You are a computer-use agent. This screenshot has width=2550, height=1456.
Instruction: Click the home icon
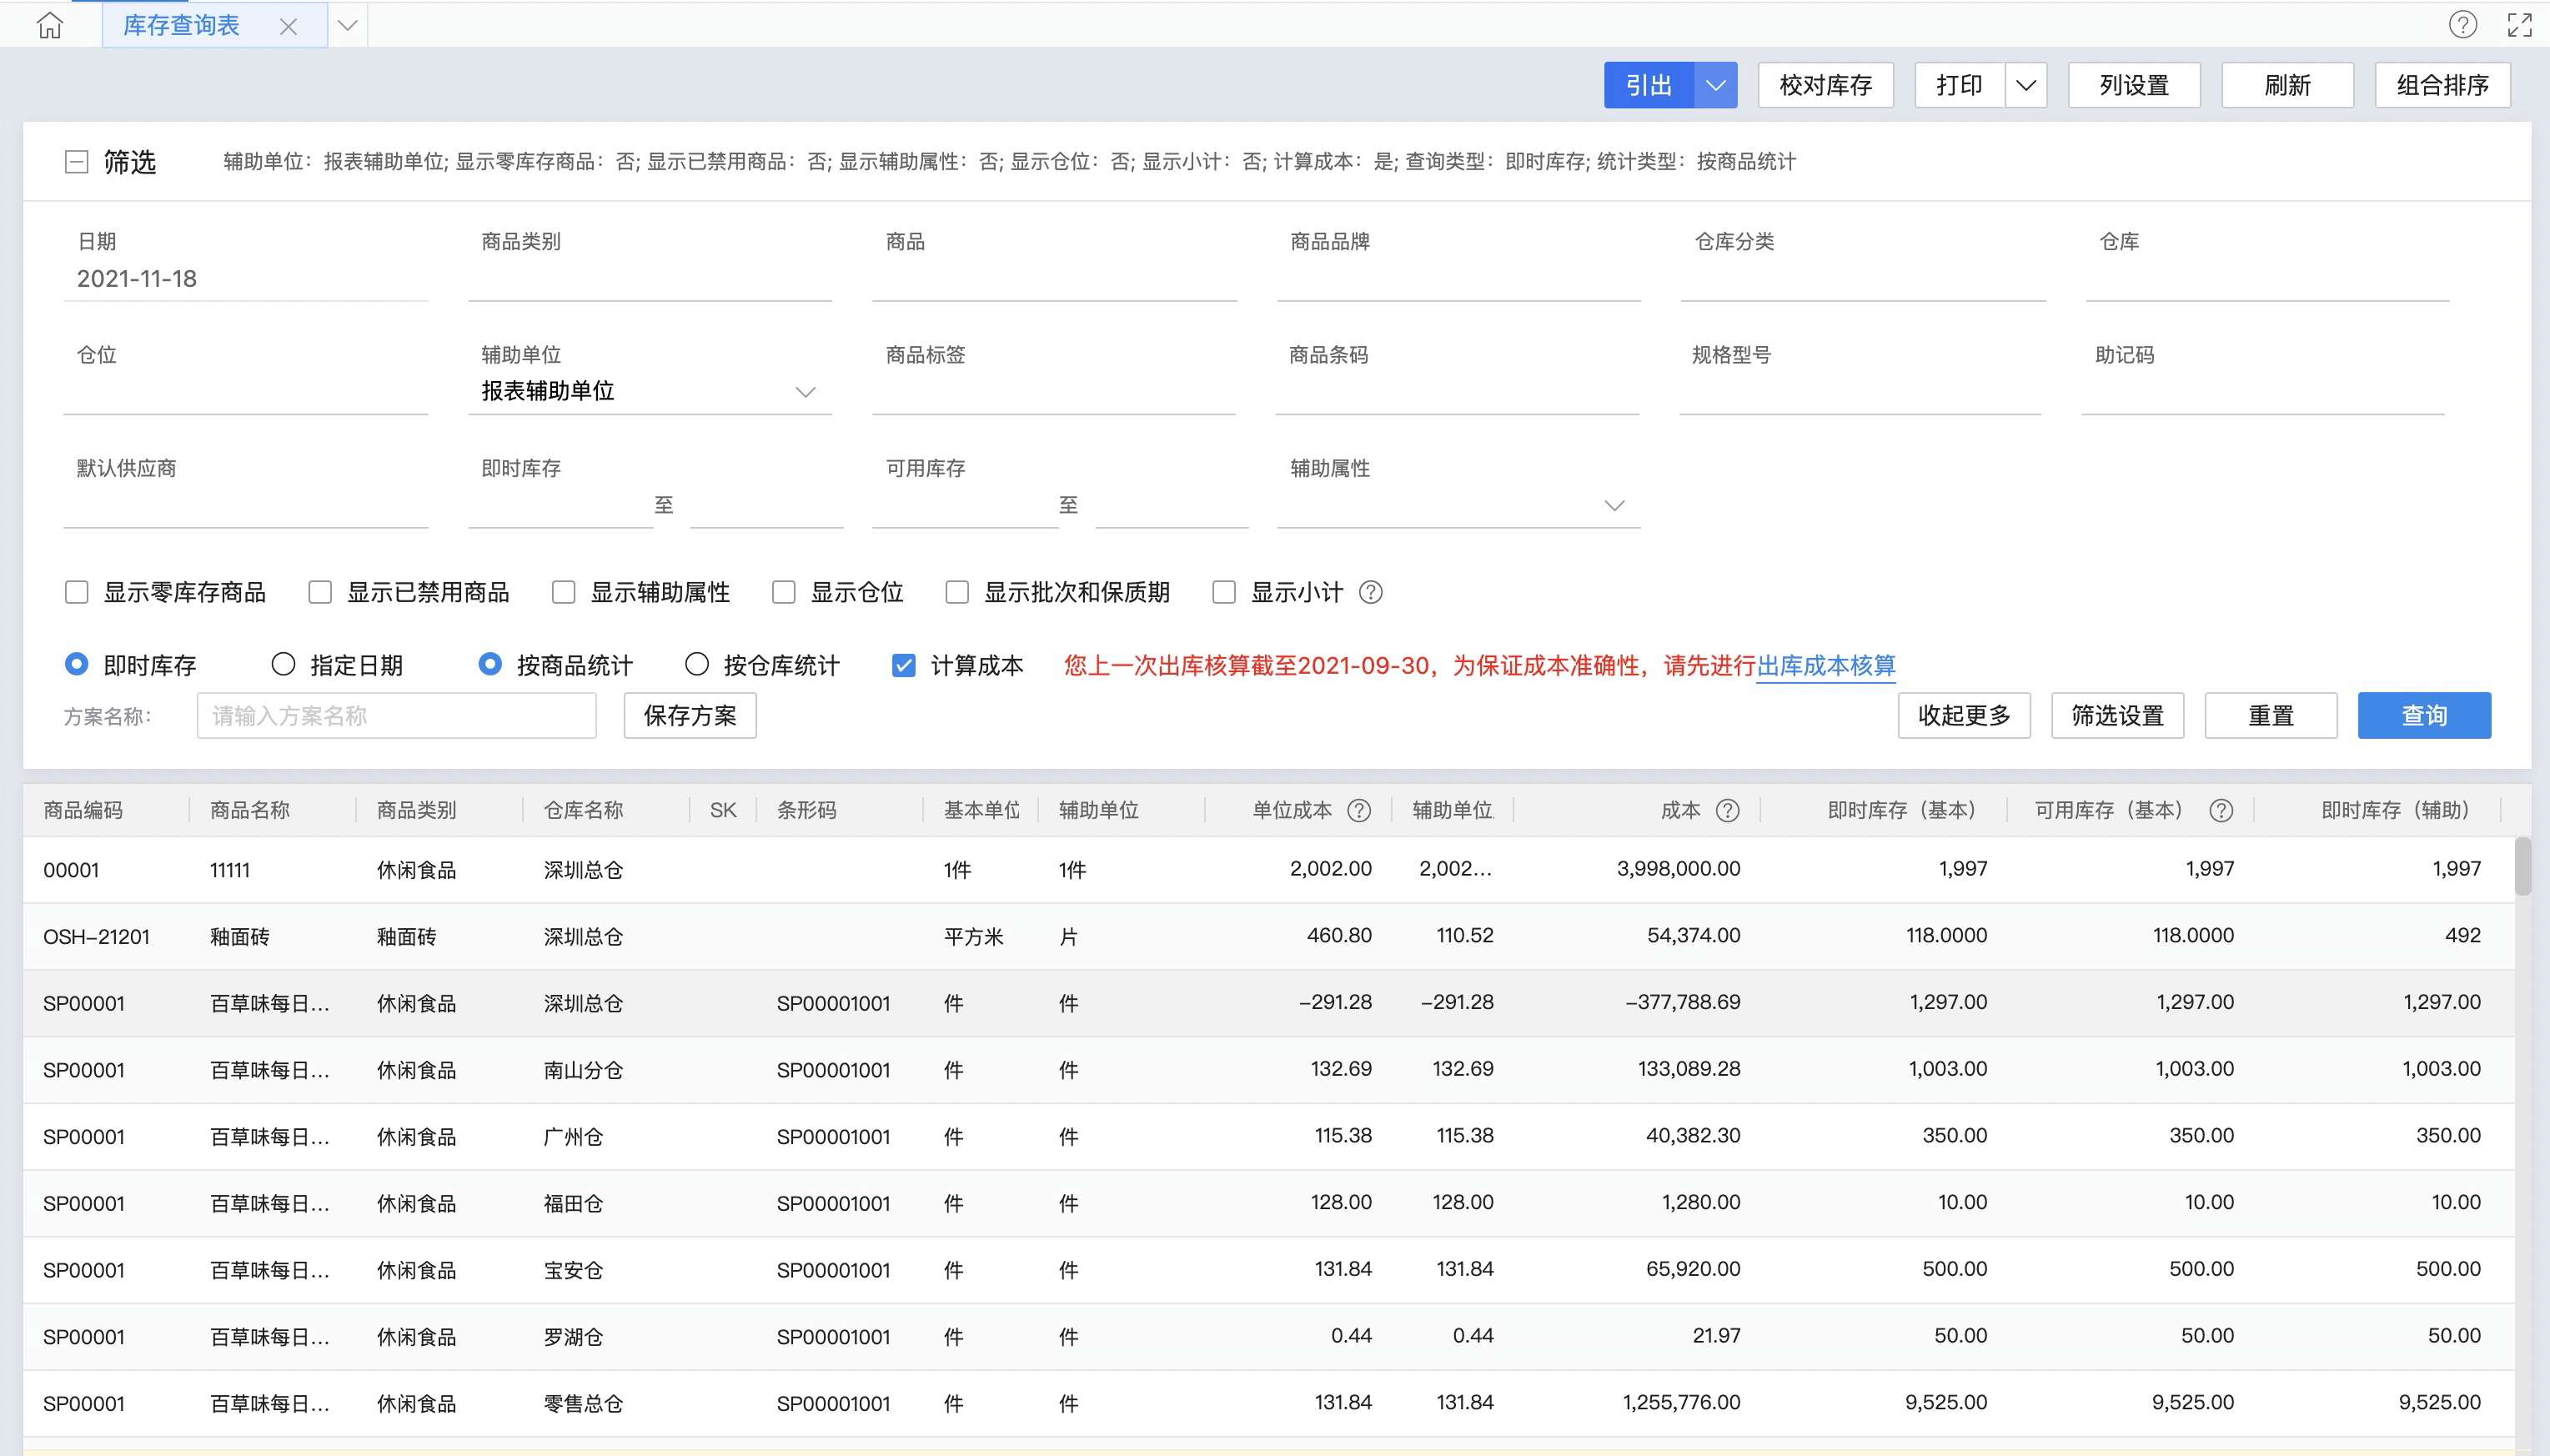(x=49, y=26)
